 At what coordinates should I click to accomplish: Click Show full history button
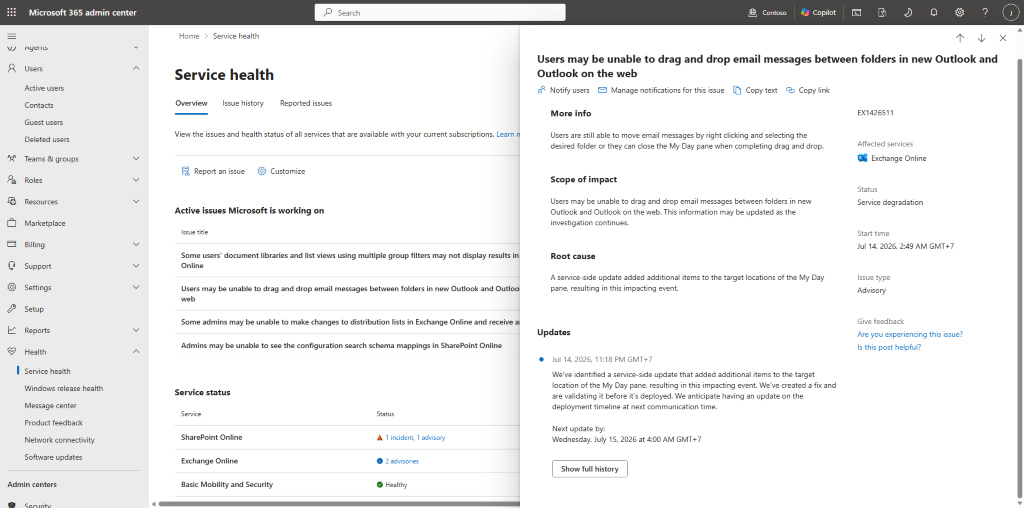pyautogui.click(x=590, y=469)
